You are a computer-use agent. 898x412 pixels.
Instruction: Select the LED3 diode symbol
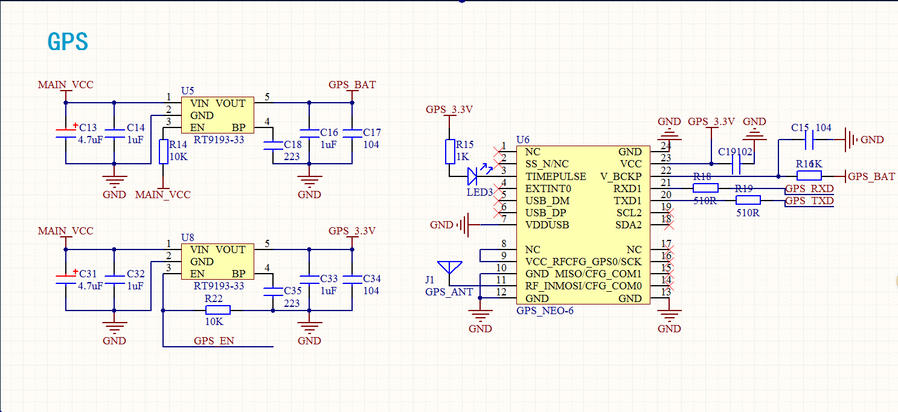(x=476, y=175)
